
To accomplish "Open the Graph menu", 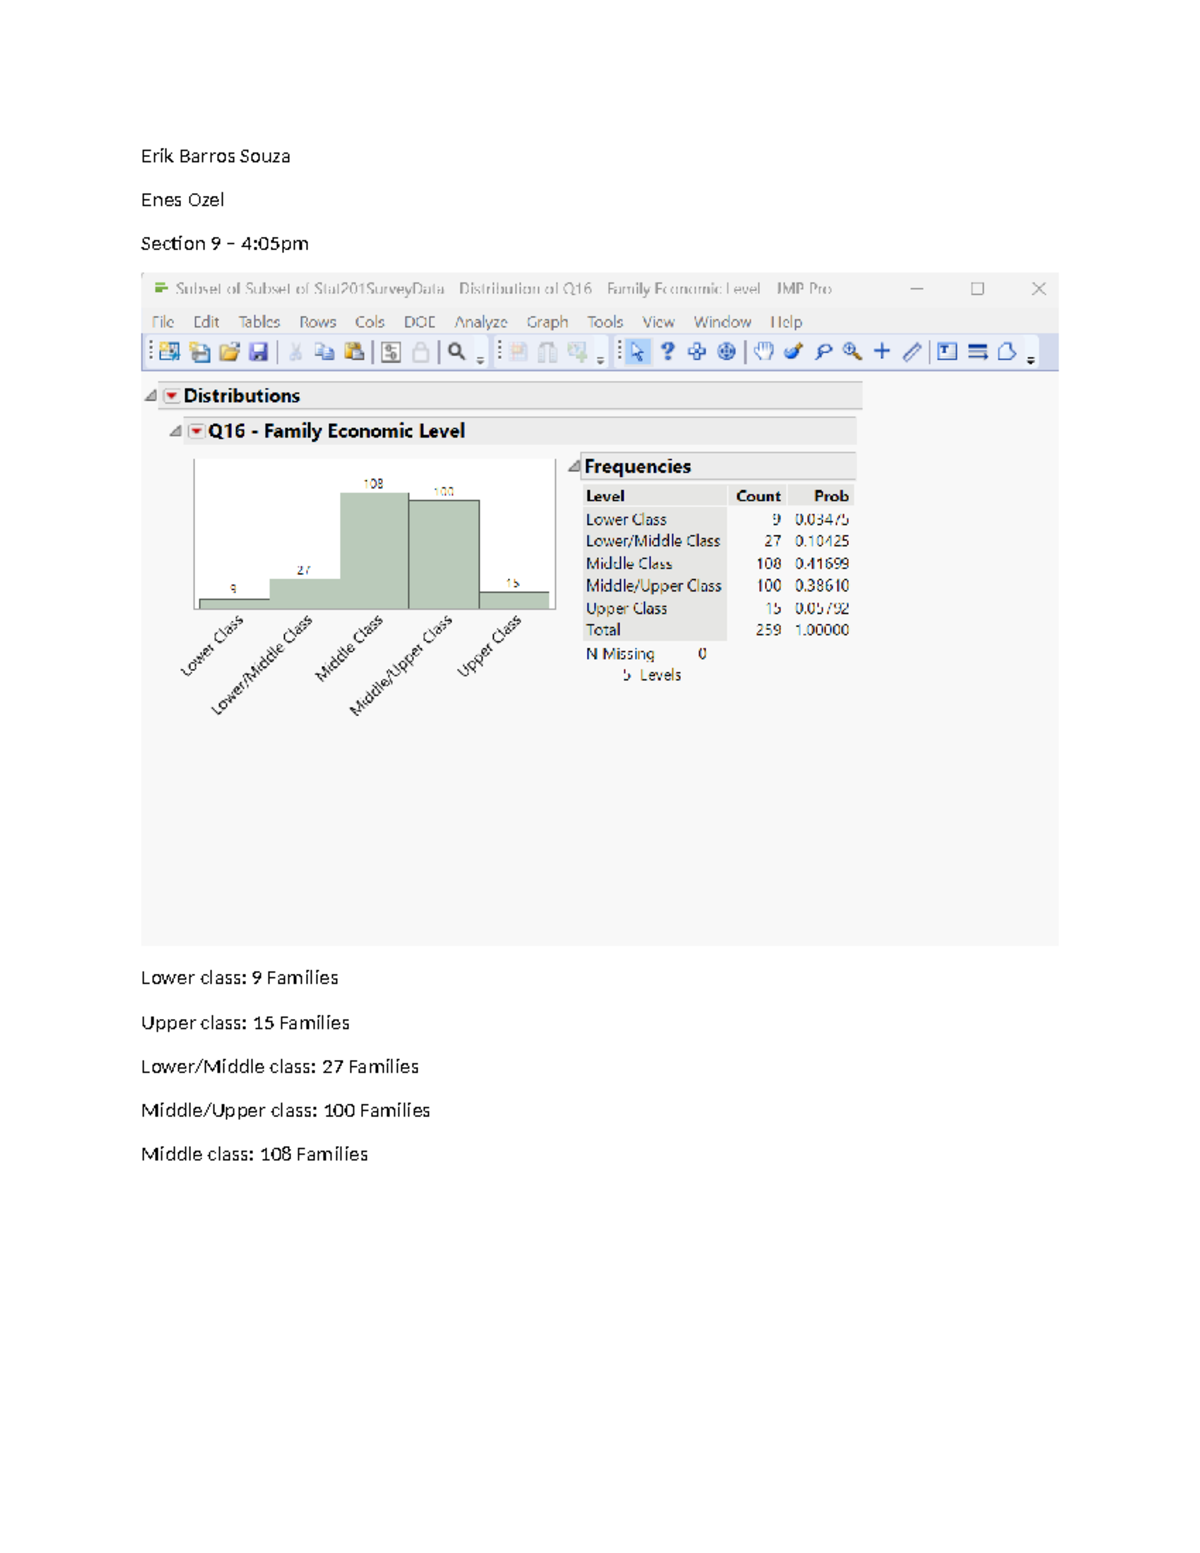I will coord(546,322).
